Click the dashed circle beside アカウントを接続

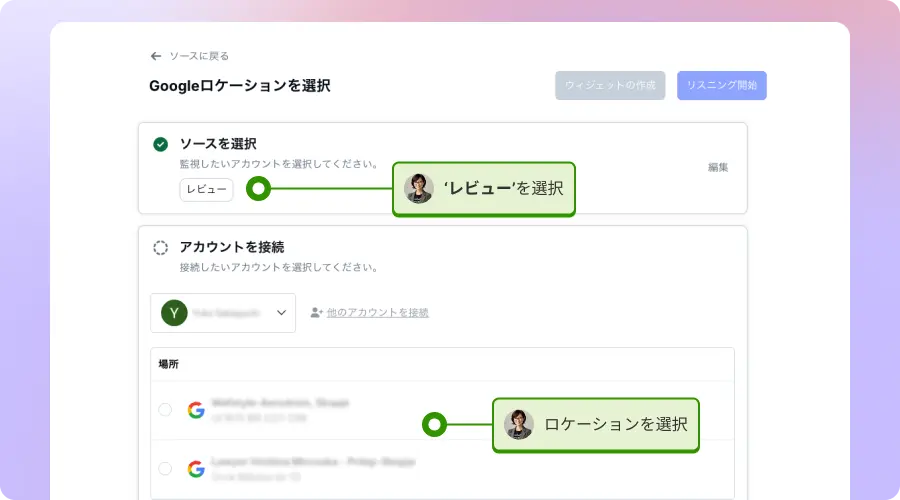pos(160,247)
